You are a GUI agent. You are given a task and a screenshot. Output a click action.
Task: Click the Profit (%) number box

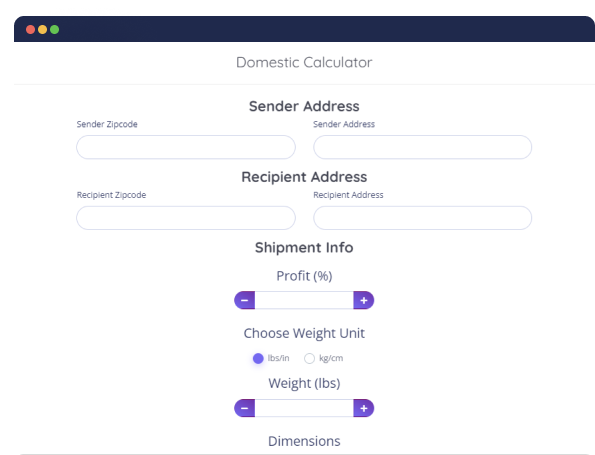(304, 301)
